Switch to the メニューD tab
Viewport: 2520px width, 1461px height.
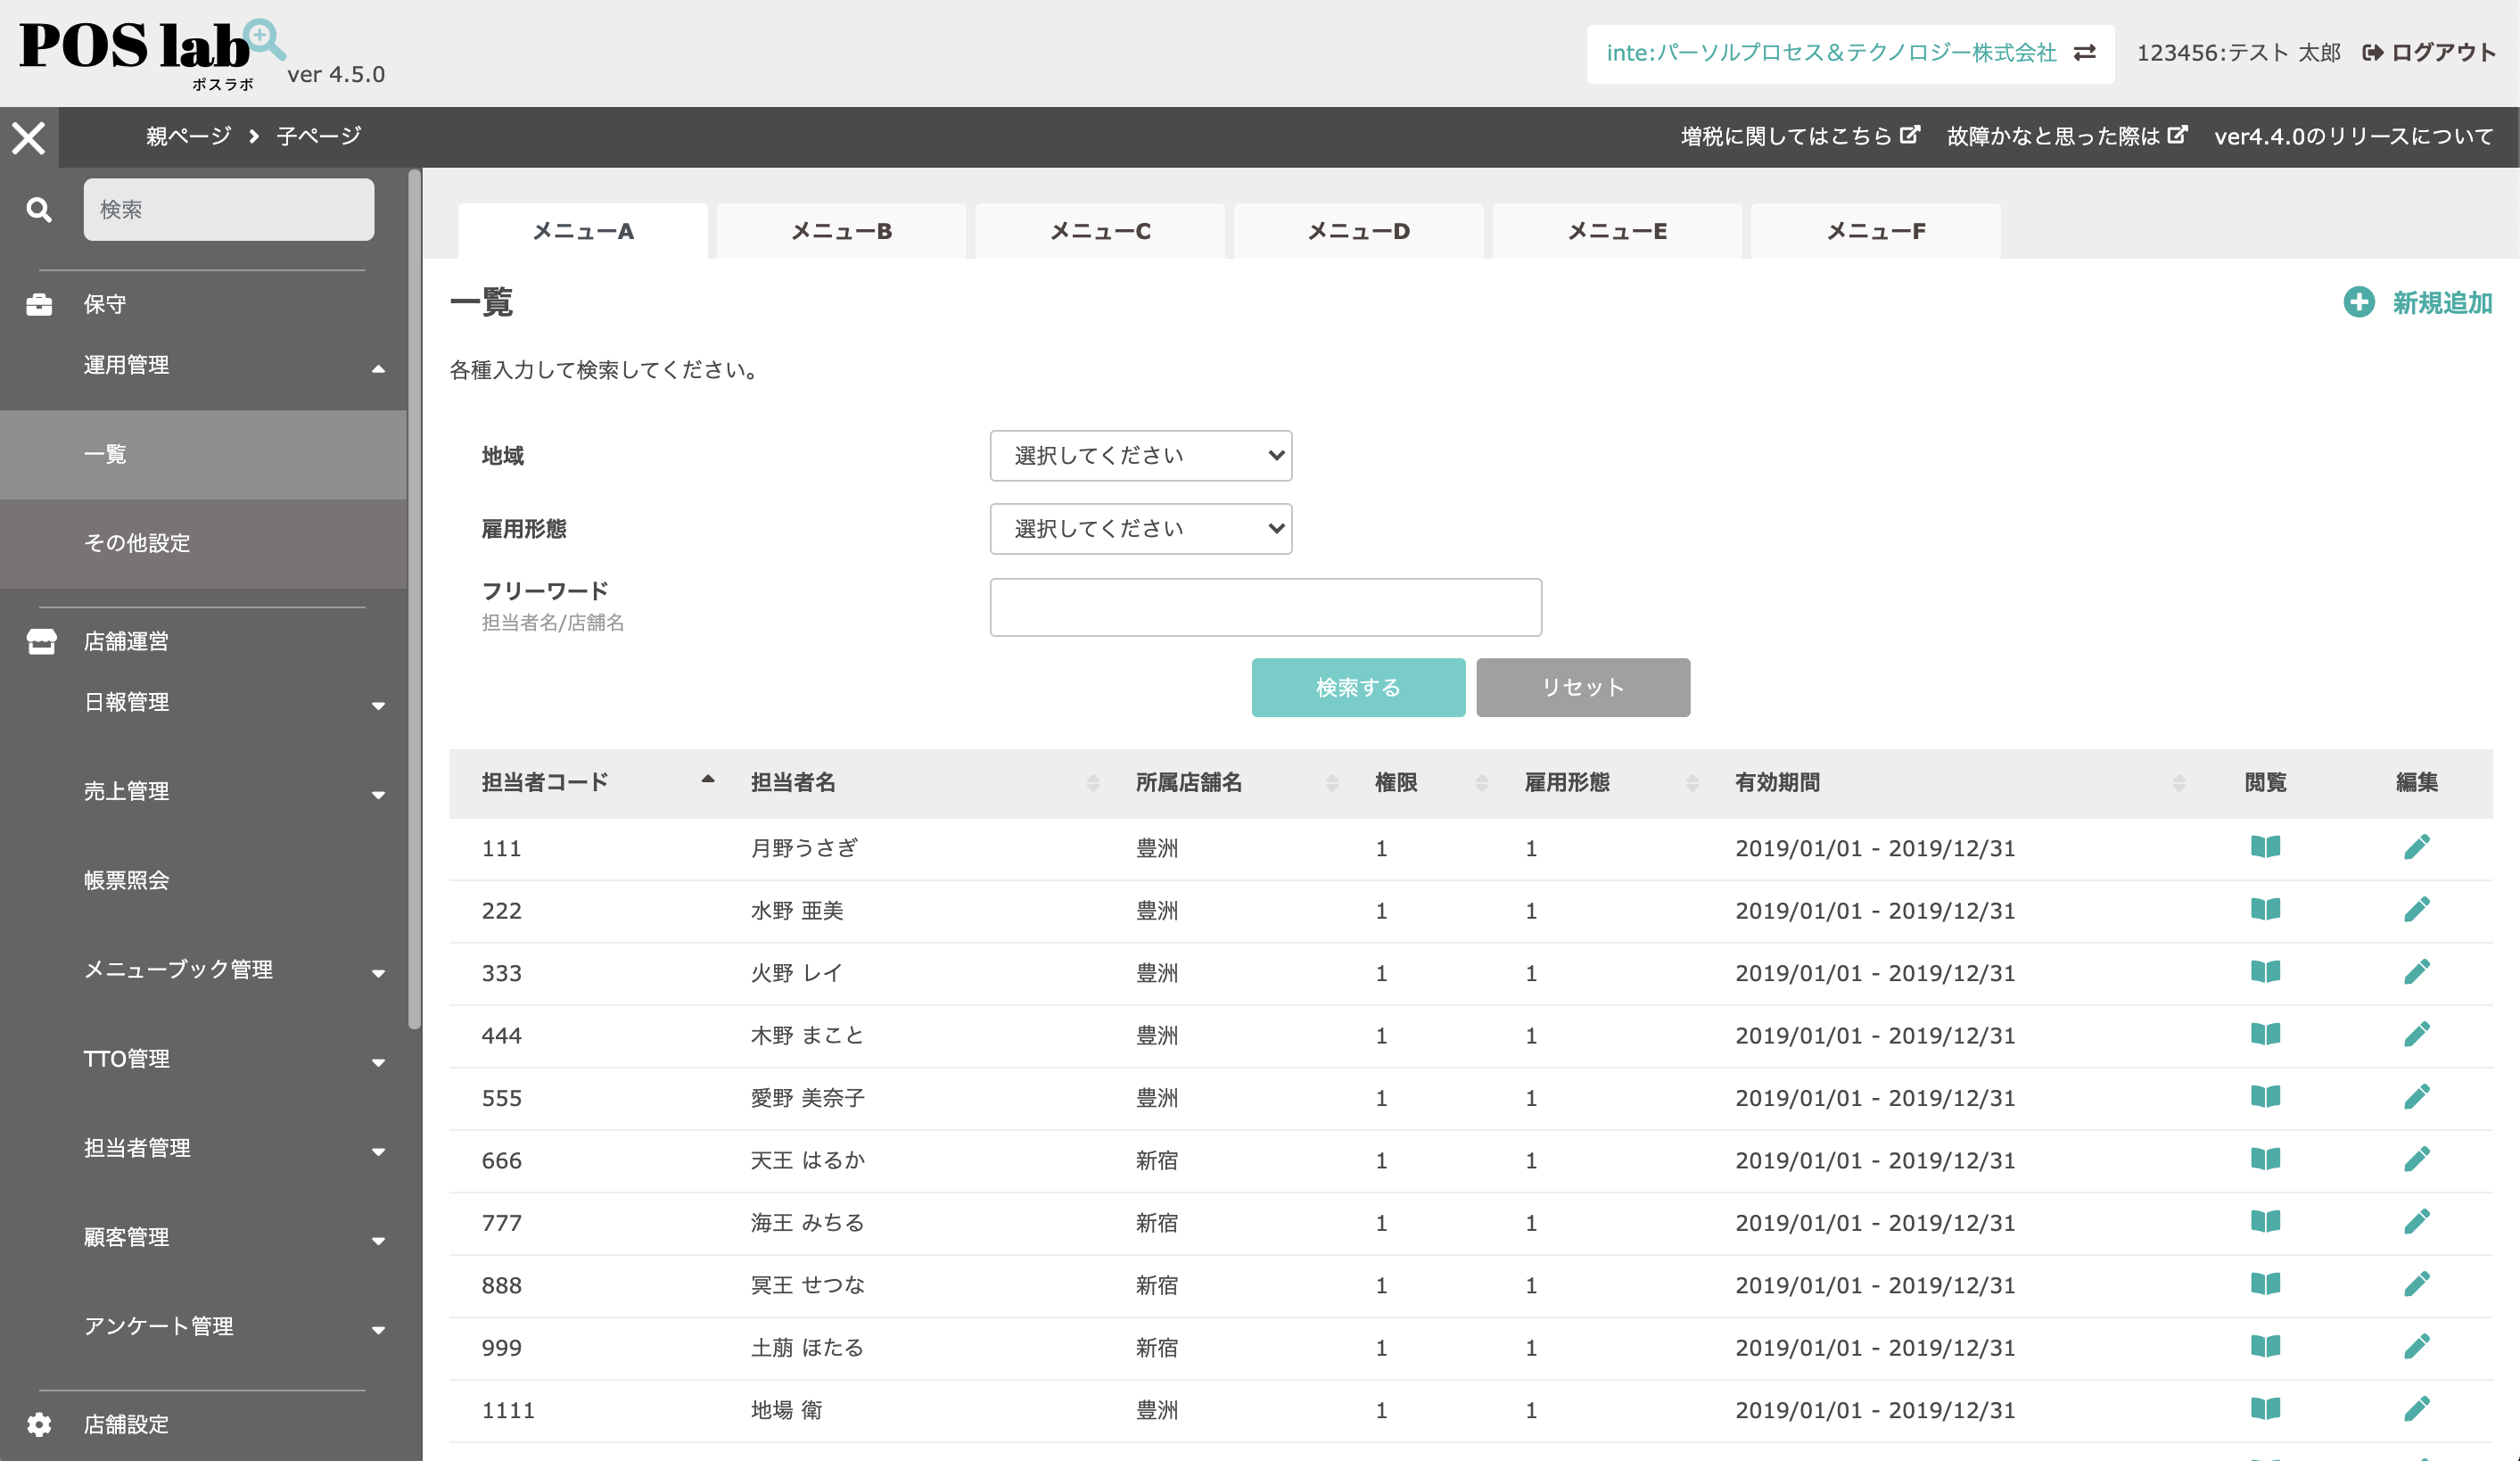point(1359,232)
